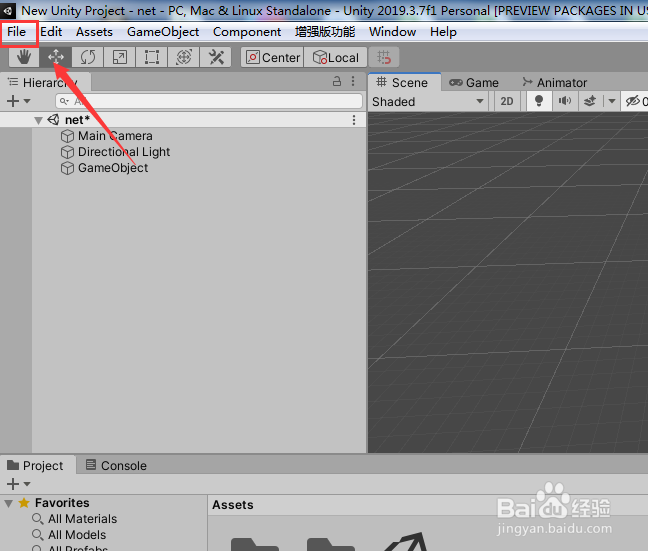Screen dimensions: 648x551
Task: Toggle pivot mode Center button
Action: point(273,57)
